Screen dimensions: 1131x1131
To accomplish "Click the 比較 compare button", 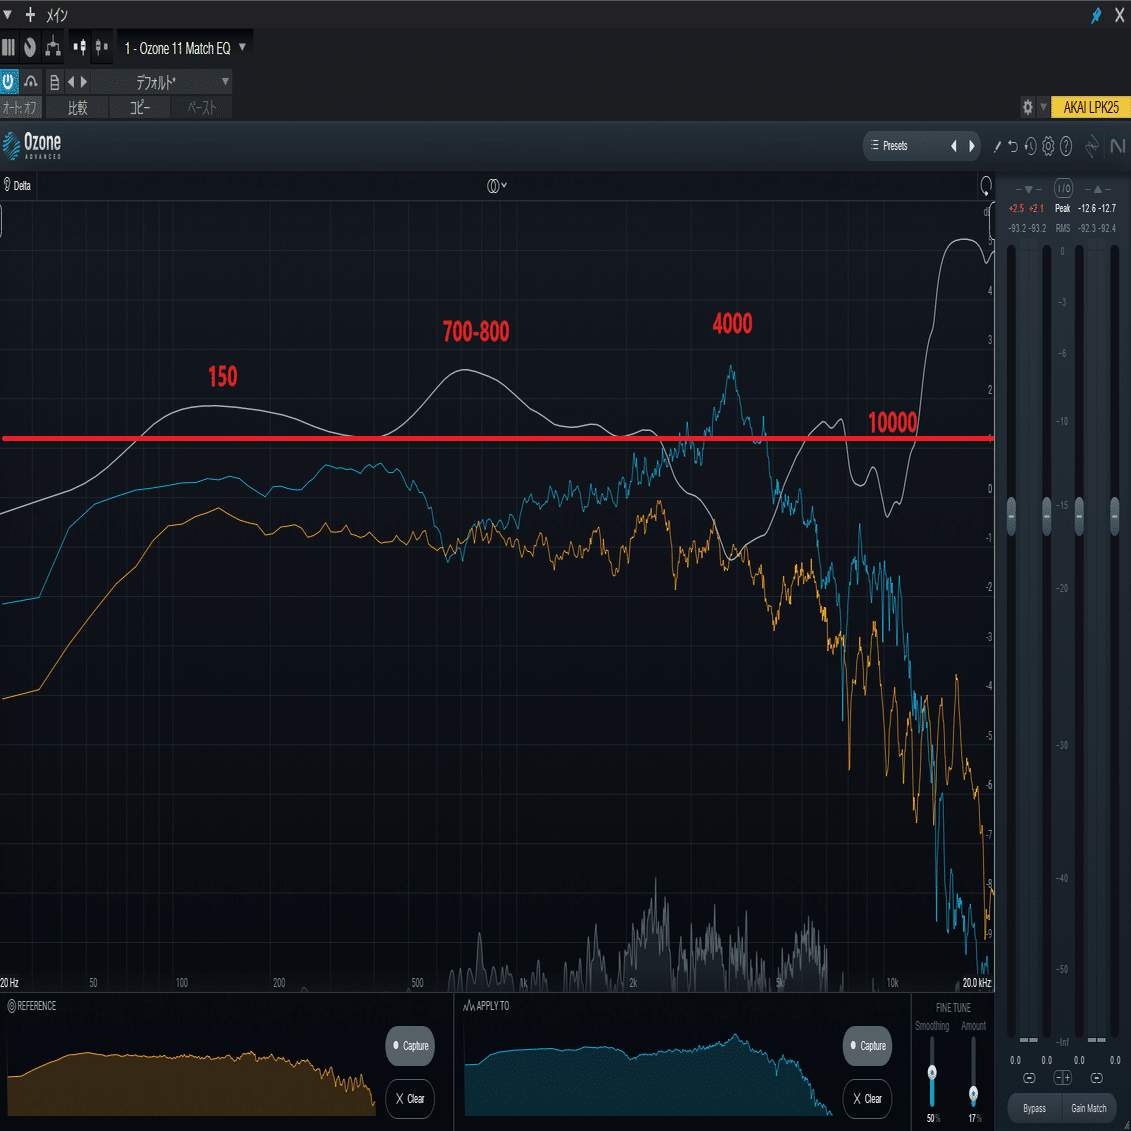I will click(77, 107).
